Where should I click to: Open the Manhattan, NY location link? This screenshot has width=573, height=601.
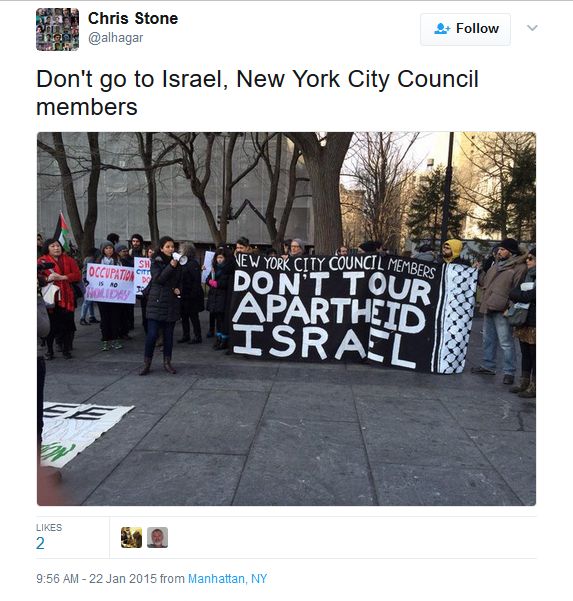tap(227, 578)
